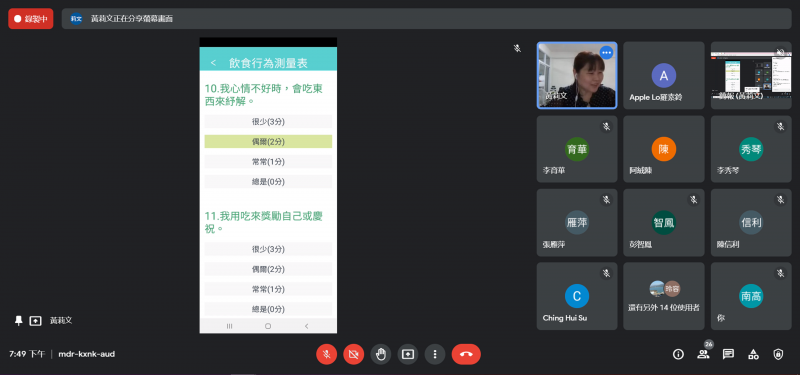Click the 黃莉文 avatar in the top banner
This screenshot has width=800, height=375.
coord(76,19)
